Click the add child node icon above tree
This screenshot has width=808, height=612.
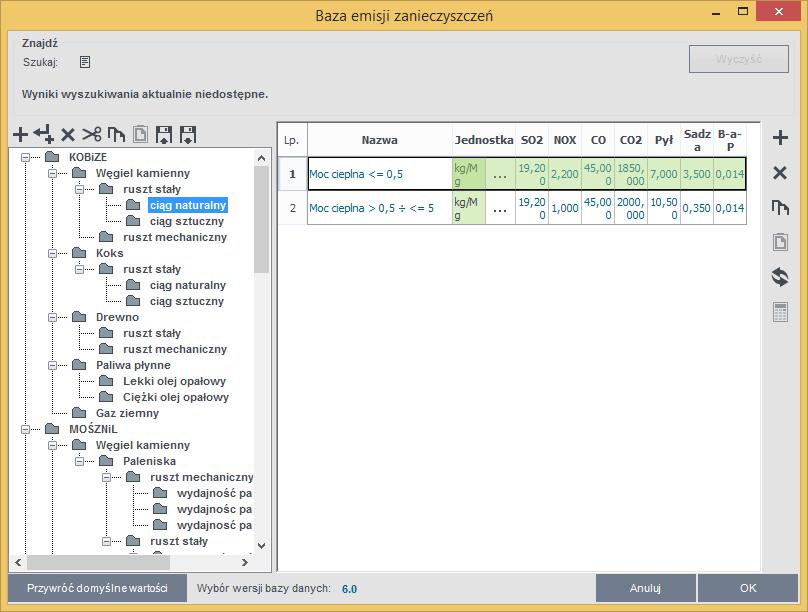tap(44, 134)
